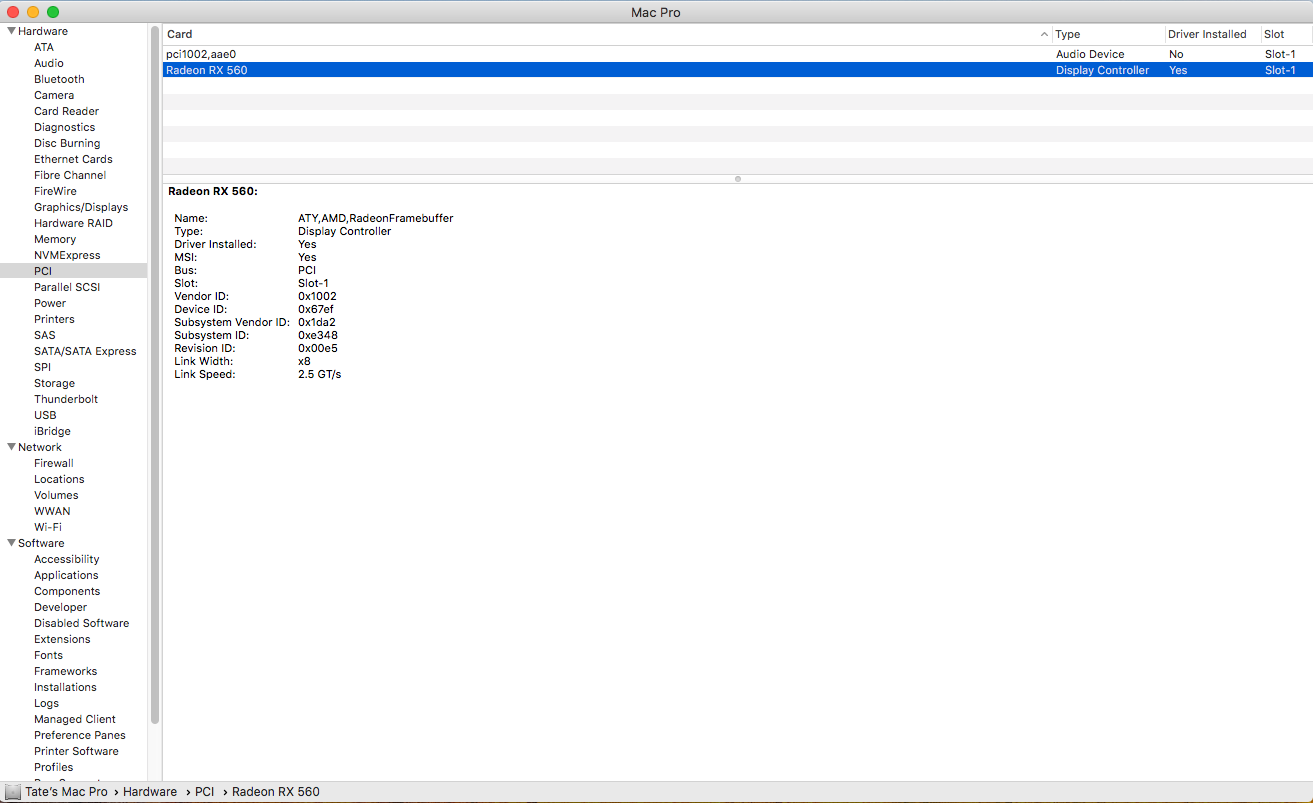The height and width of the screenshot is (803, 1313).
Task: Select ATA in the sidebar
Action: point(44,47)
